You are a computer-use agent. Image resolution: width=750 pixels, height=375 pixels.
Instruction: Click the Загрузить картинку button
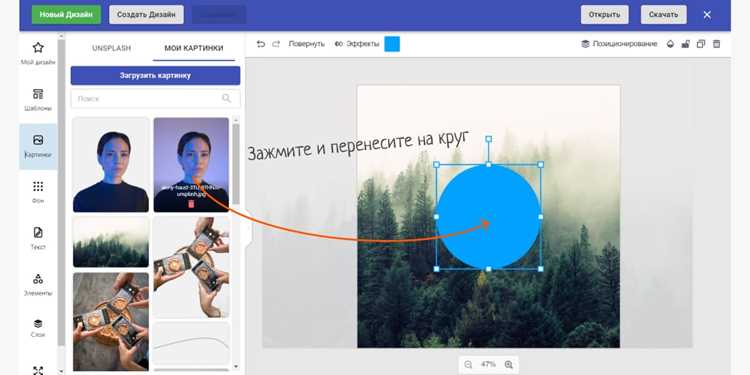[155, 76]
